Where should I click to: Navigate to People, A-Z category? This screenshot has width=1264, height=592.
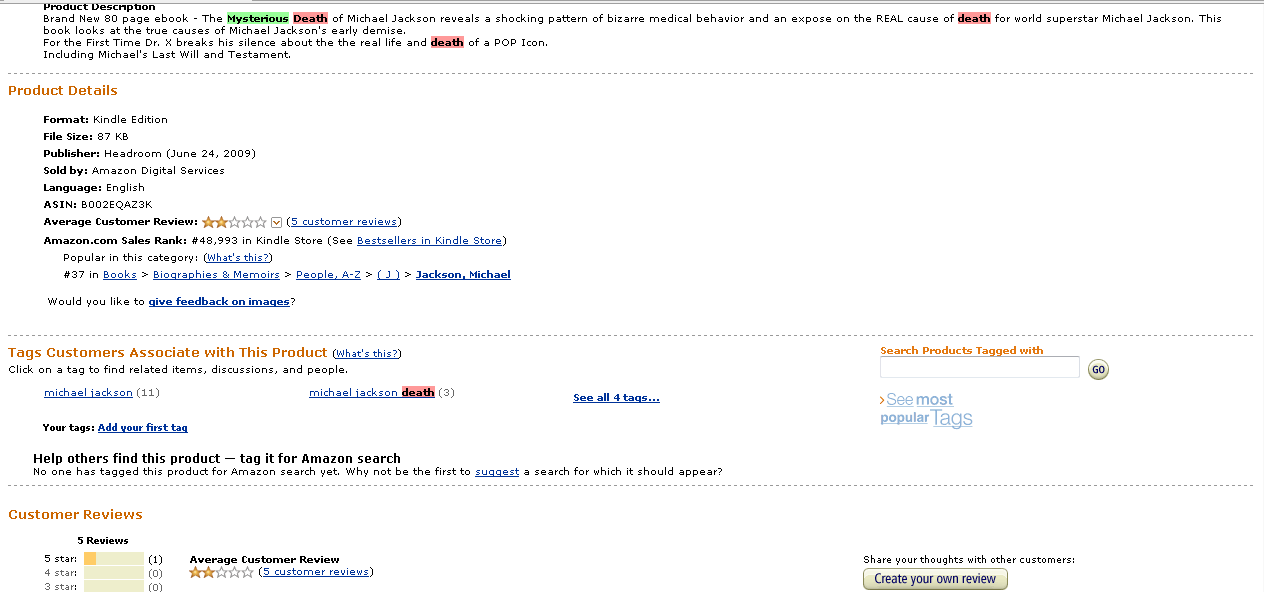coord(328,275)
